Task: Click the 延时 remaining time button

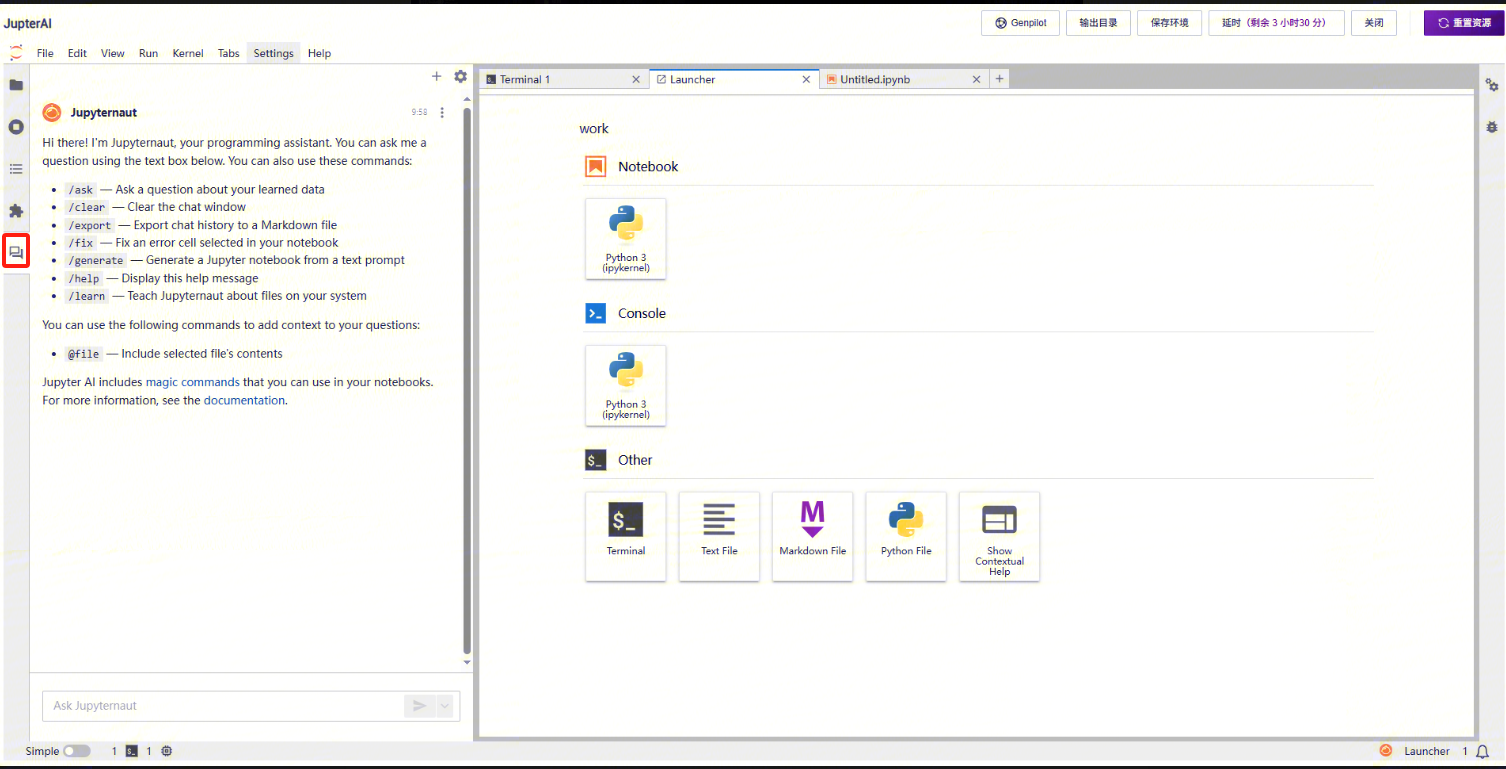Action: click(1276, 23)
